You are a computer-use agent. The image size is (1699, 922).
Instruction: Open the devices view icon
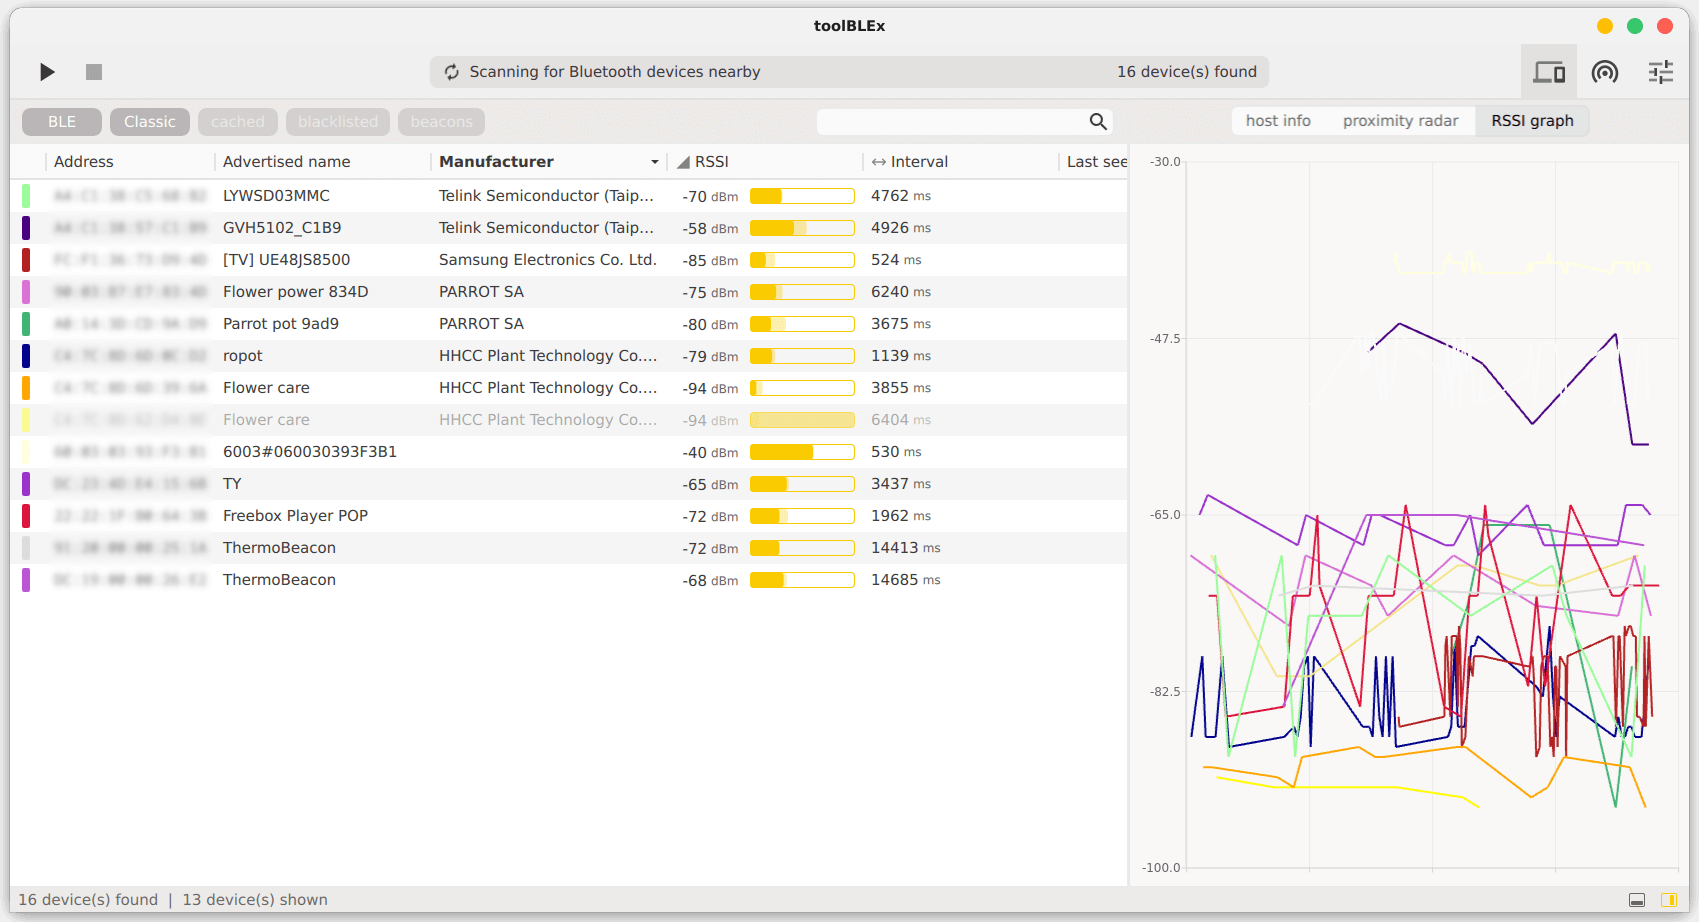click(x=1549, y=72)
